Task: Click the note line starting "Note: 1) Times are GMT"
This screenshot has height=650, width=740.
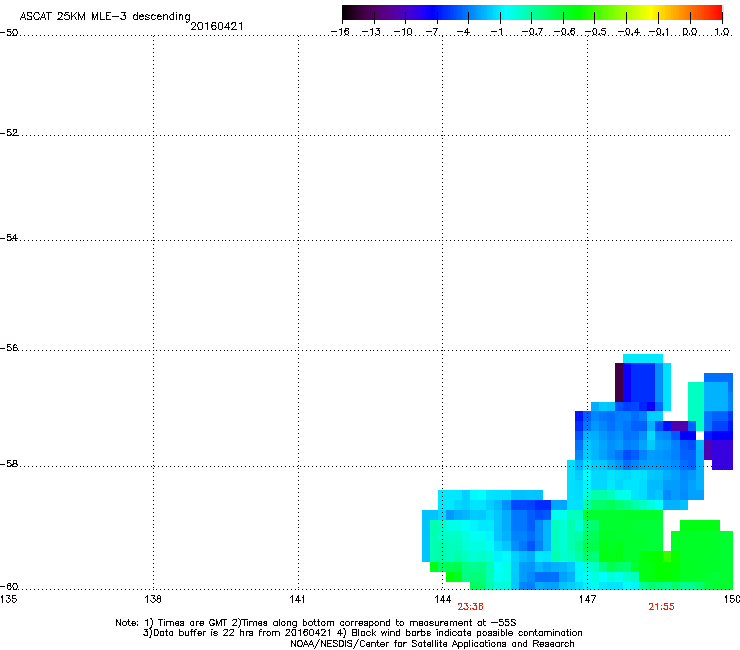Action: pyautogui.click(x=316, y=623)
